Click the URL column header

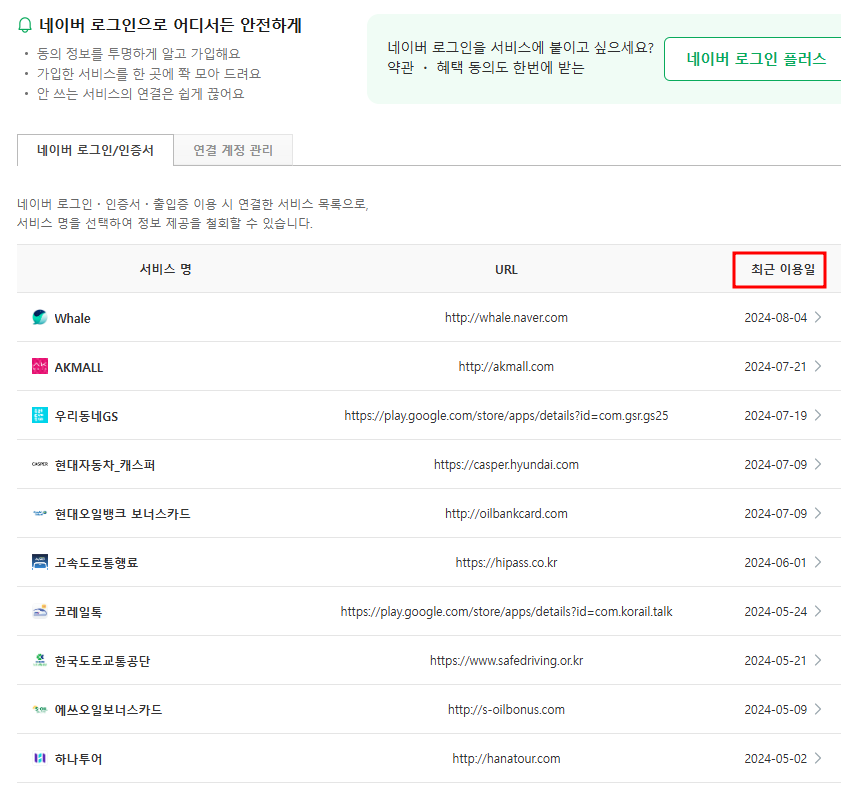click(x=506, y=270)
